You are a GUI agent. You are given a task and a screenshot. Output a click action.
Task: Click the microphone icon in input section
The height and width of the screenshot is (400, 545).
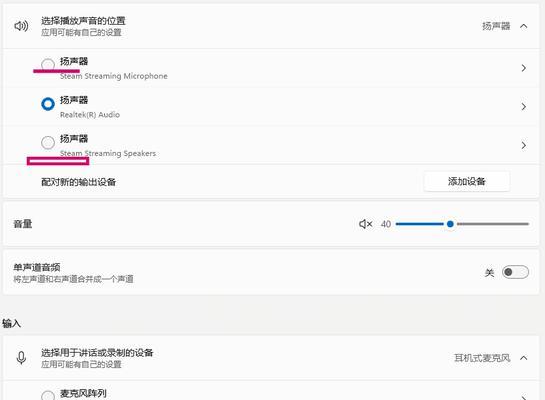point(21,358)
